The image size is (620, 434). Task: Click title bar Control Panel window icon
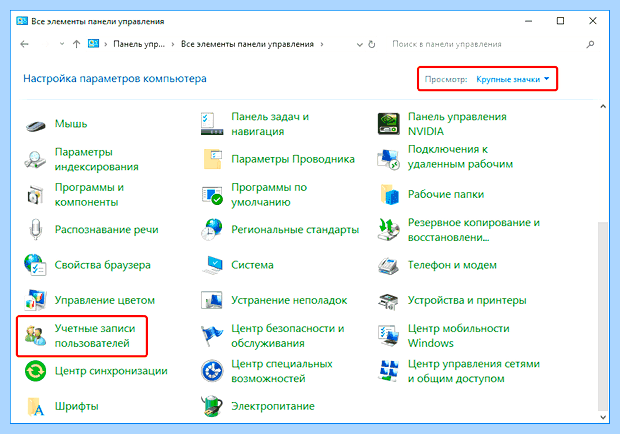point(22,21)
